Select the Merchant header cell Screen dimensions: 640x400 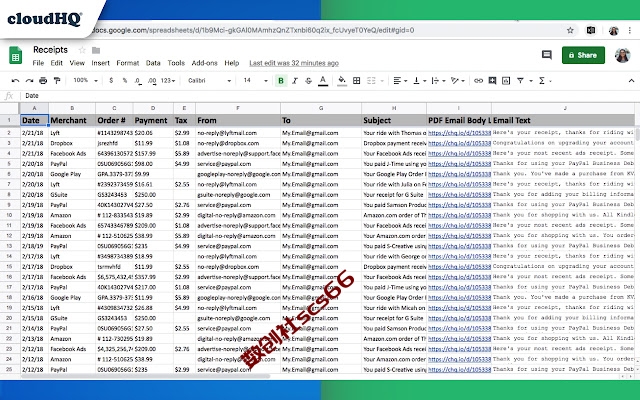pyautogui.click(x=72, y=120)
